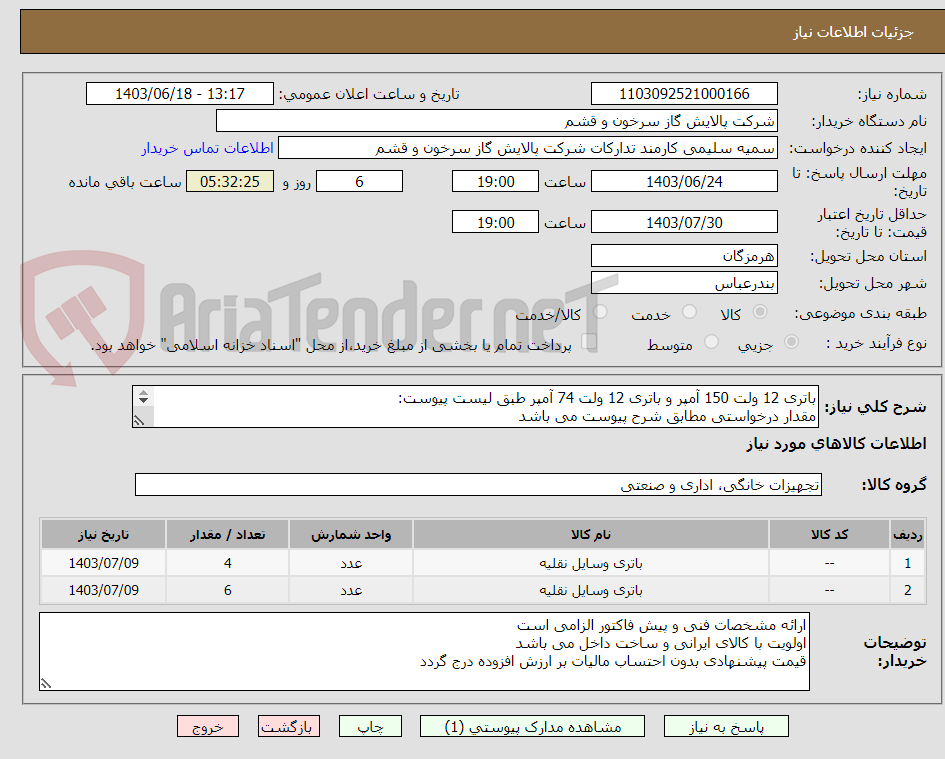
Task: Open اطلاعات تماس خریدار link
Action: (207, 148)
